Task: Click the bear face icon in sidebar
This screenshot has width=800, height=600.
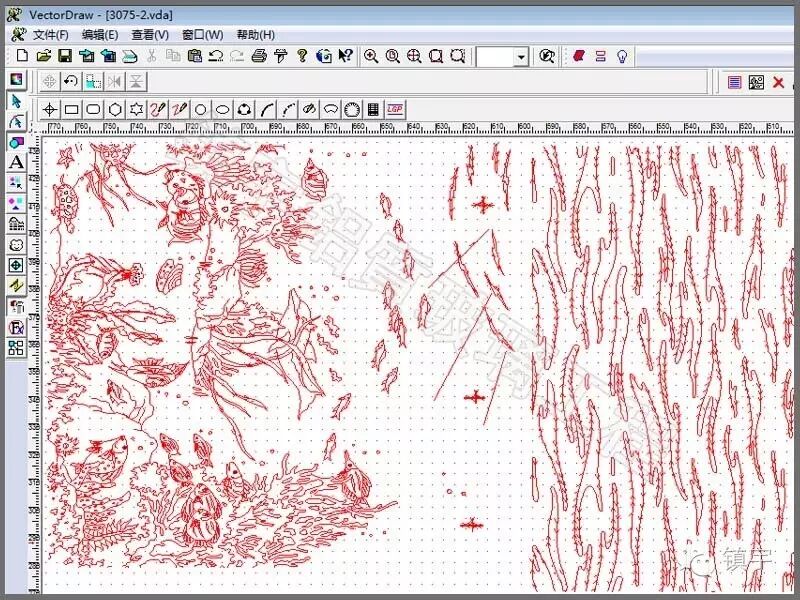Action: coord(16,245)
